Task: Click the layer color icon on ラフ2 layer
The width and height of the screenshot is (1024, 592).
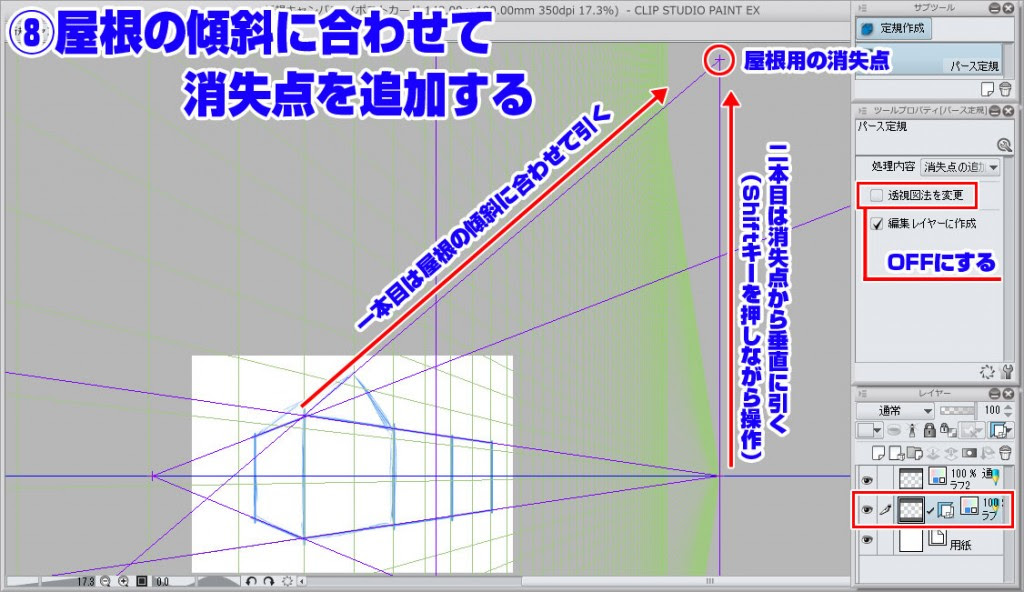Action: (938, 476)
